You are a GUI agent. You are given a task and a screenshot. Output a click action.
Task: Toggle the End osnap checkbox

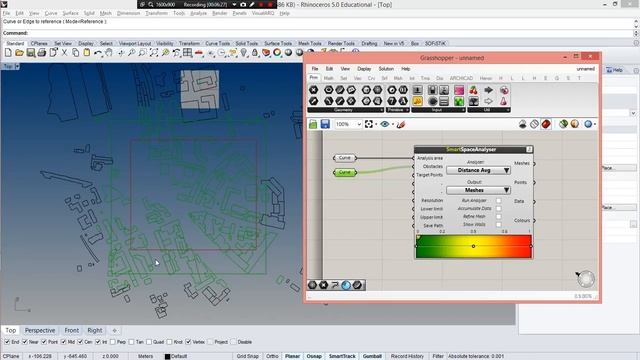pos(7,342)
